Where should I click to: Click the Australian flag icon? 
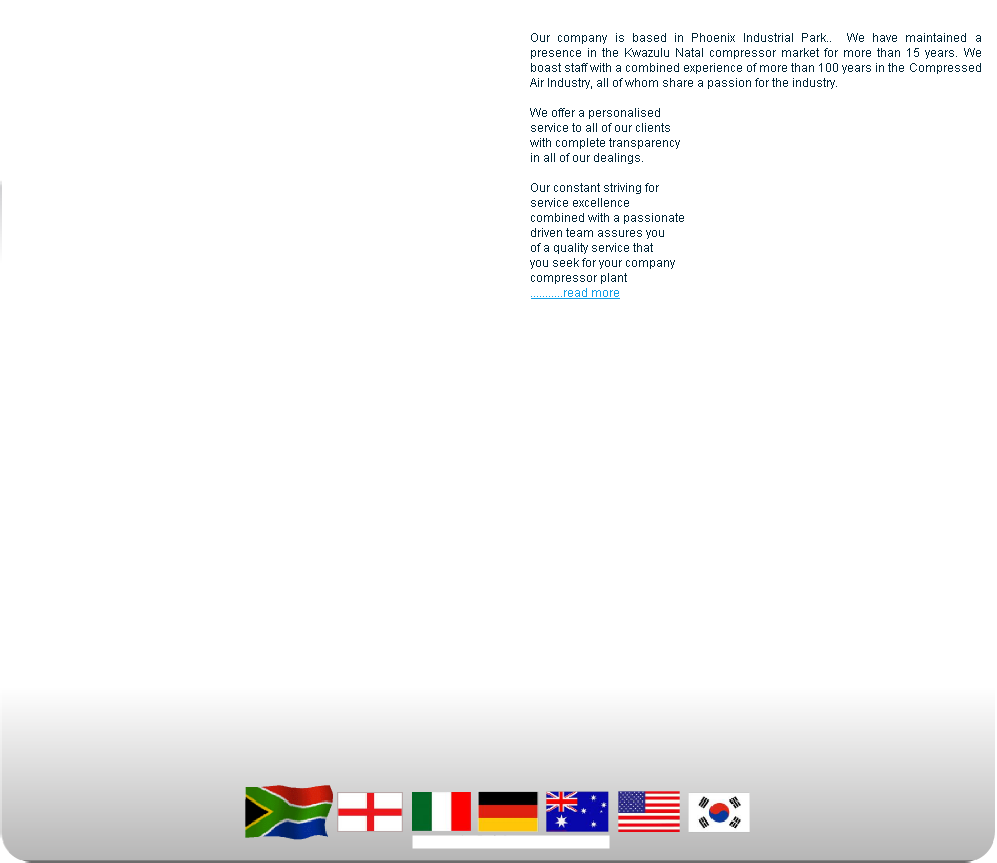(577, 811)
